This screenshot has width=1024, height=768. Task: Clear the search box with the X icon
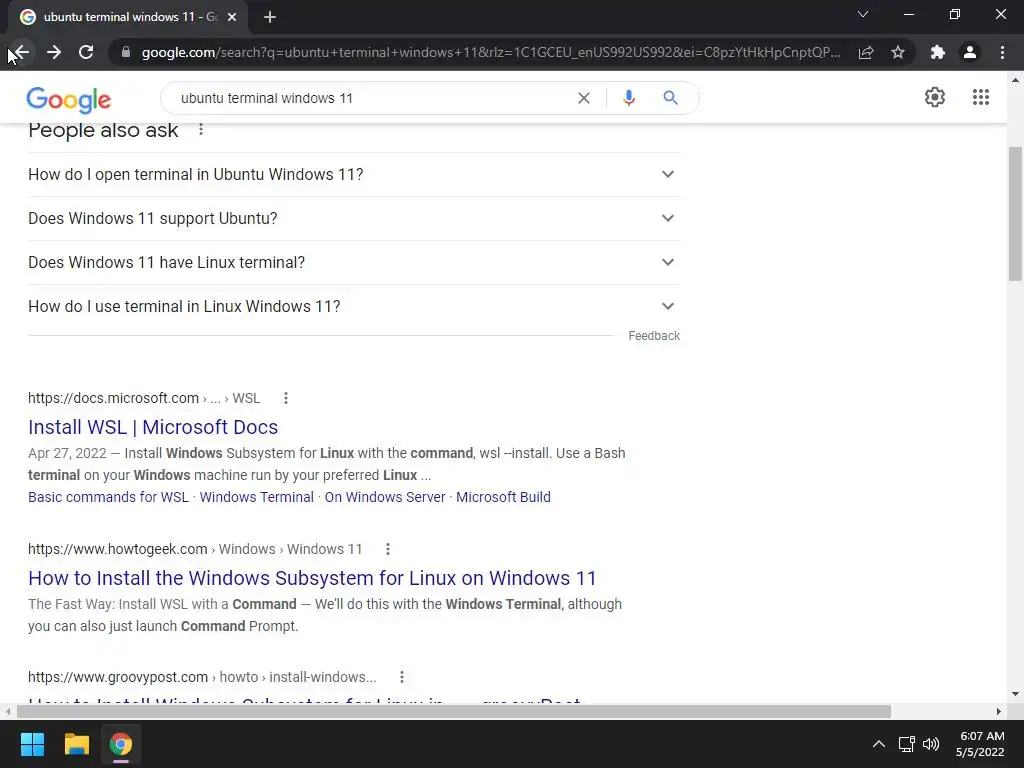pos(584,98)
